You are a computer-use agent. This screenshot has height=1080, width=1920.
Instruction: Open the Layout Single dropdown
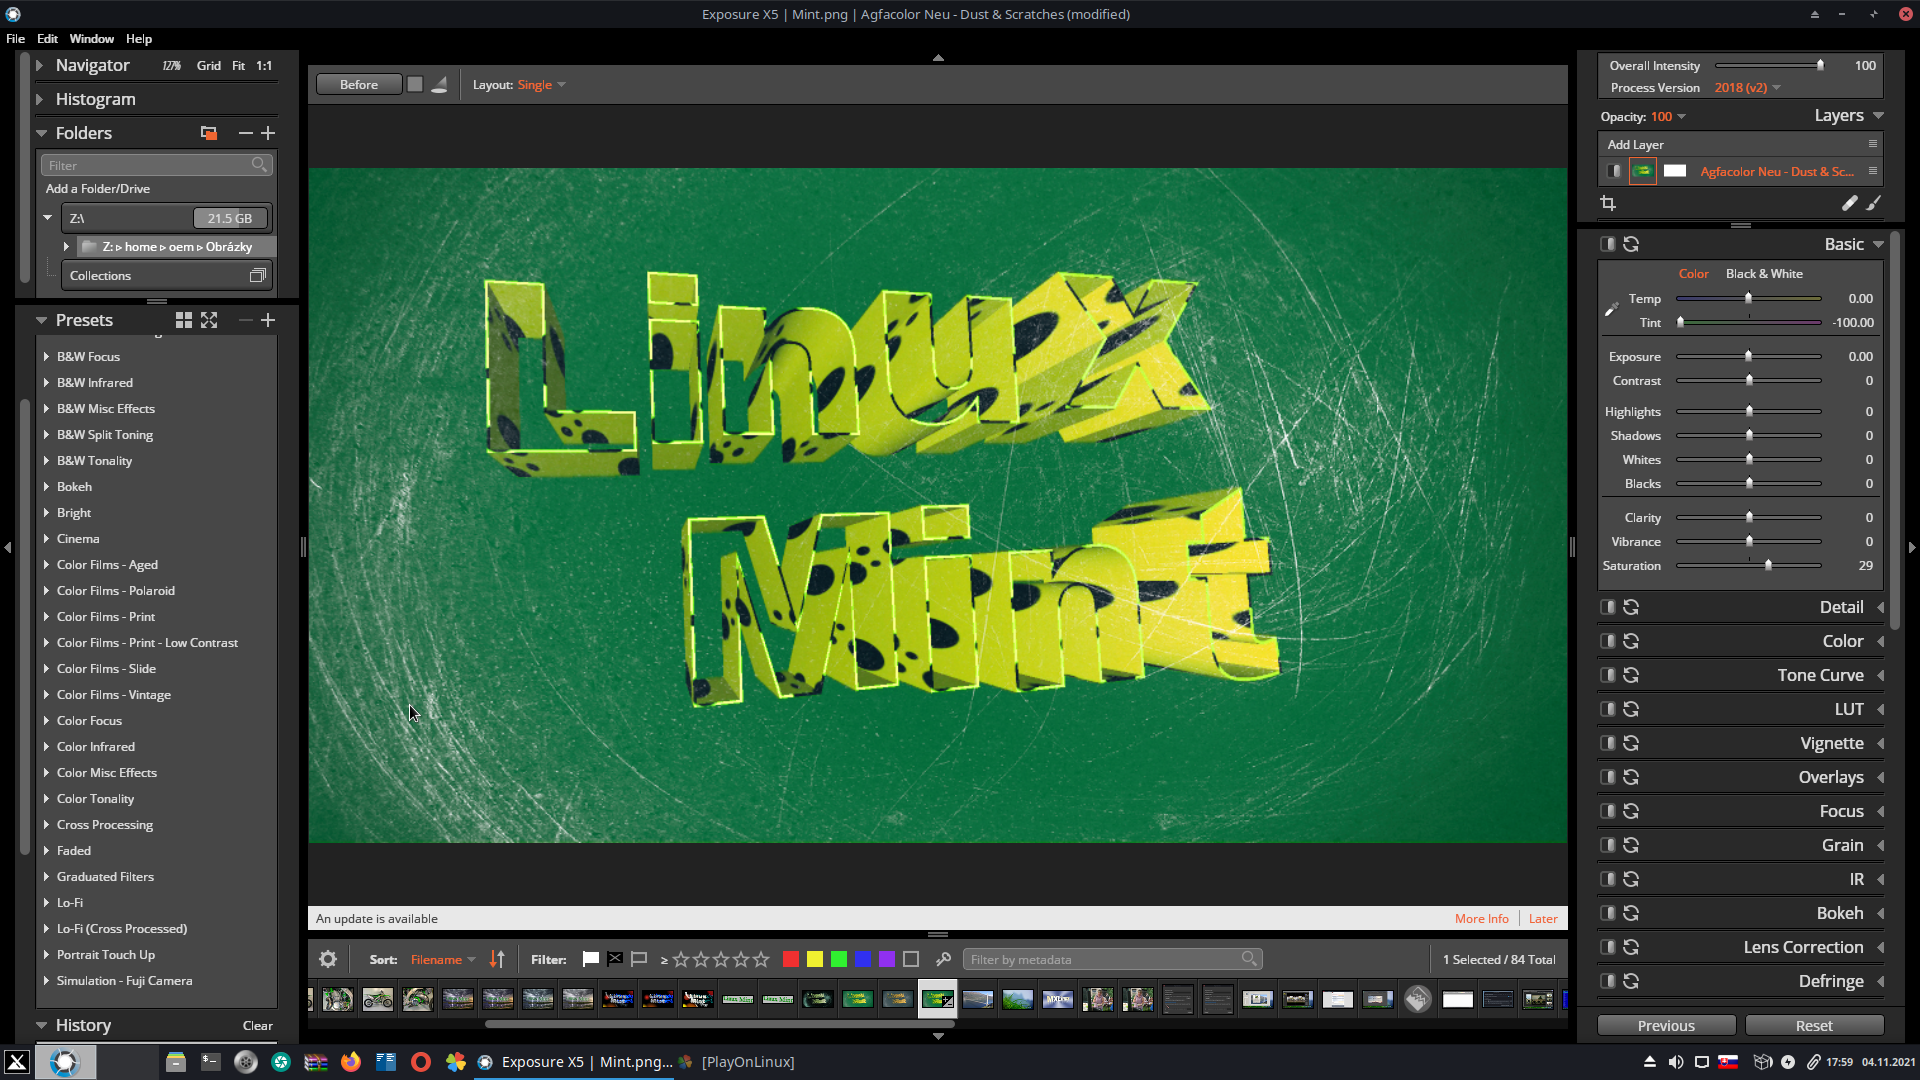(541, 85)
